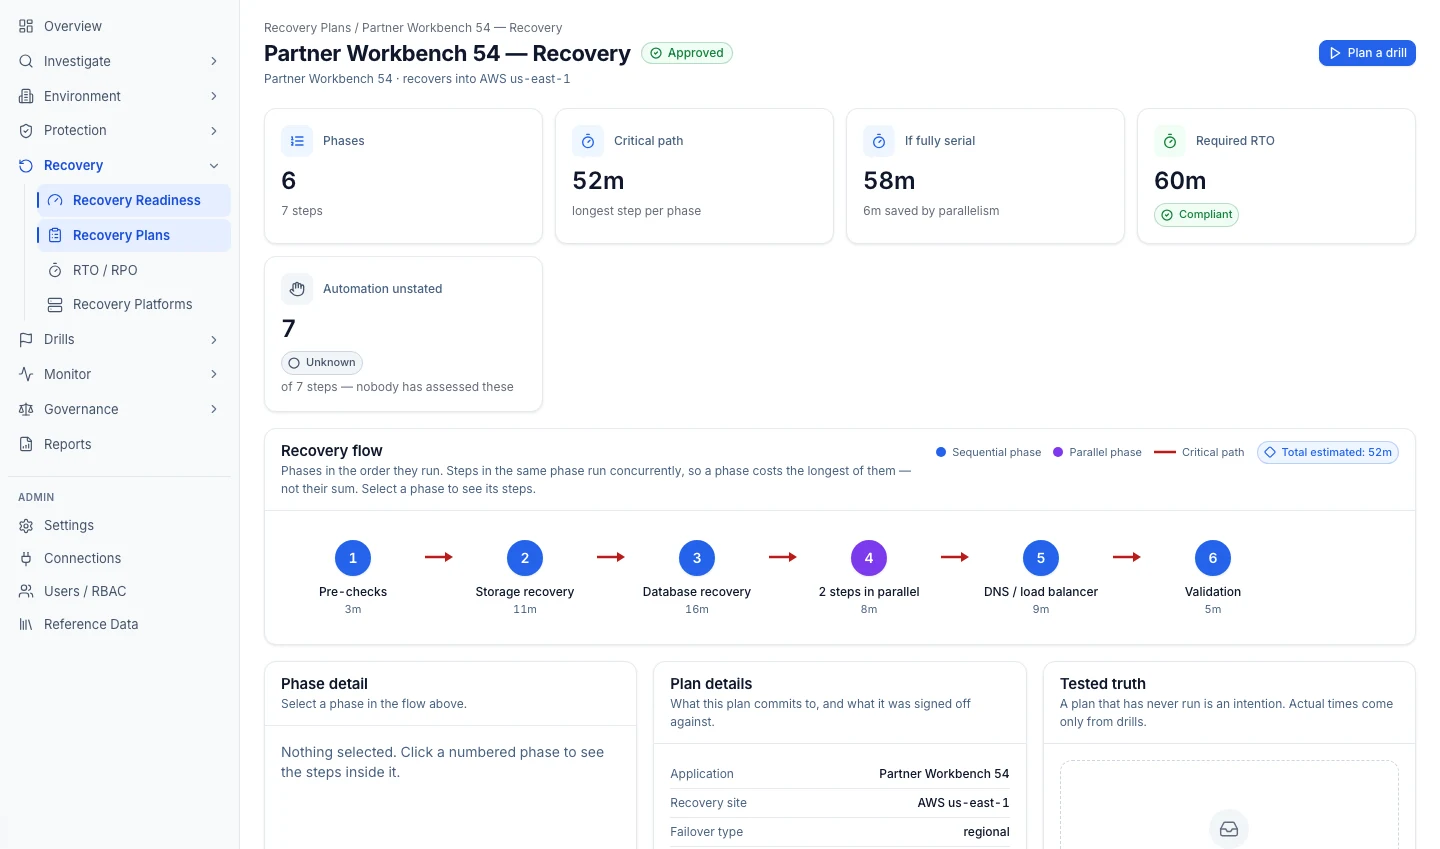Screen dimensions: 1440x849
Task: Open Reference Data admin page
Action: point(120,624)
